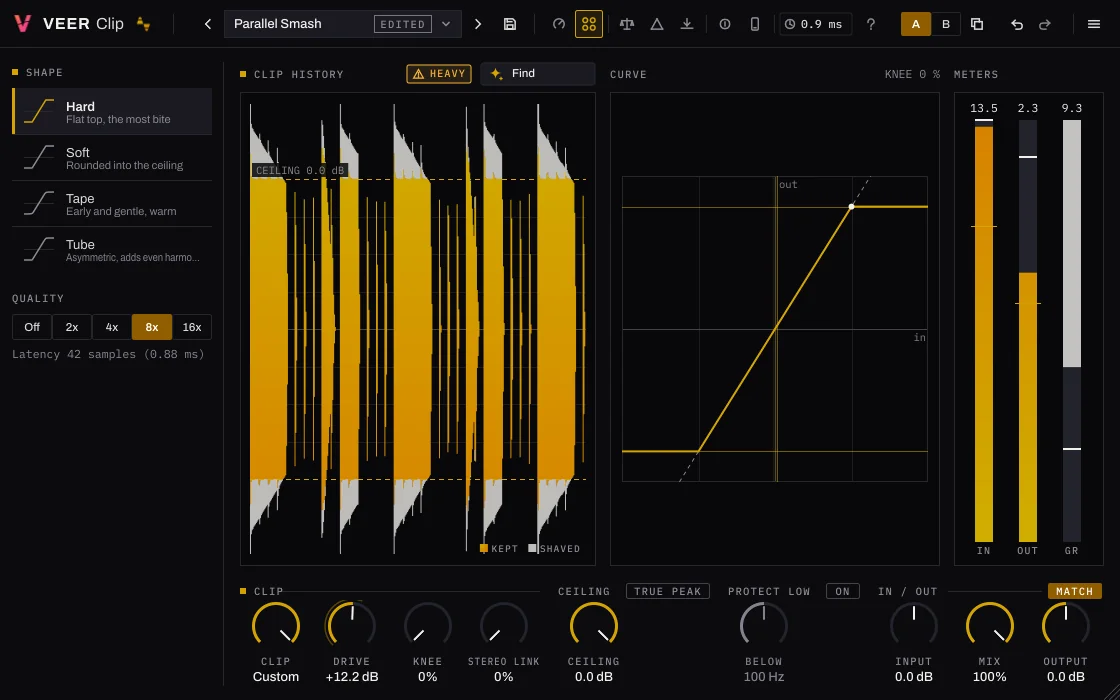Click the 100 Hz below value

[x=764, y=677]
